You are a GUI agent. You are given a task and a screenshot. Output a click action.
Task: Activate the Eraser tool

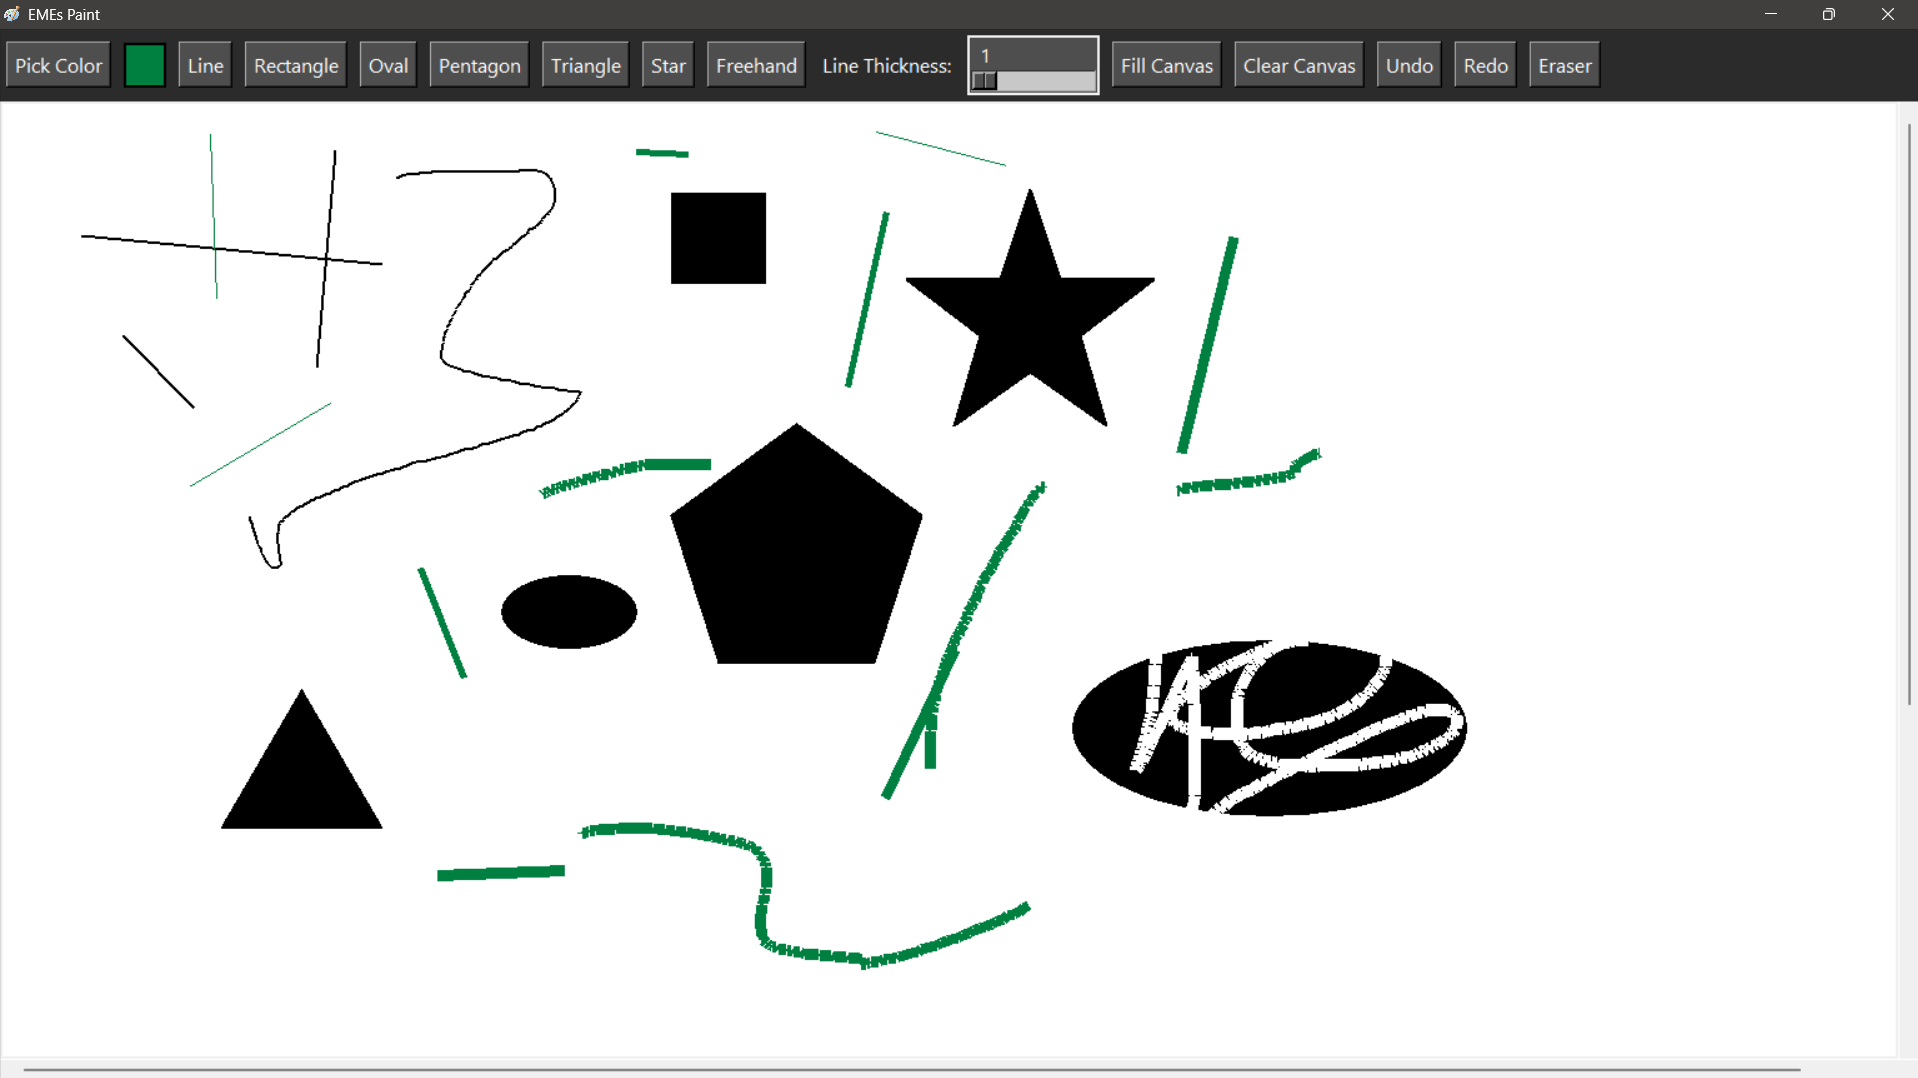coord(1563,64)
